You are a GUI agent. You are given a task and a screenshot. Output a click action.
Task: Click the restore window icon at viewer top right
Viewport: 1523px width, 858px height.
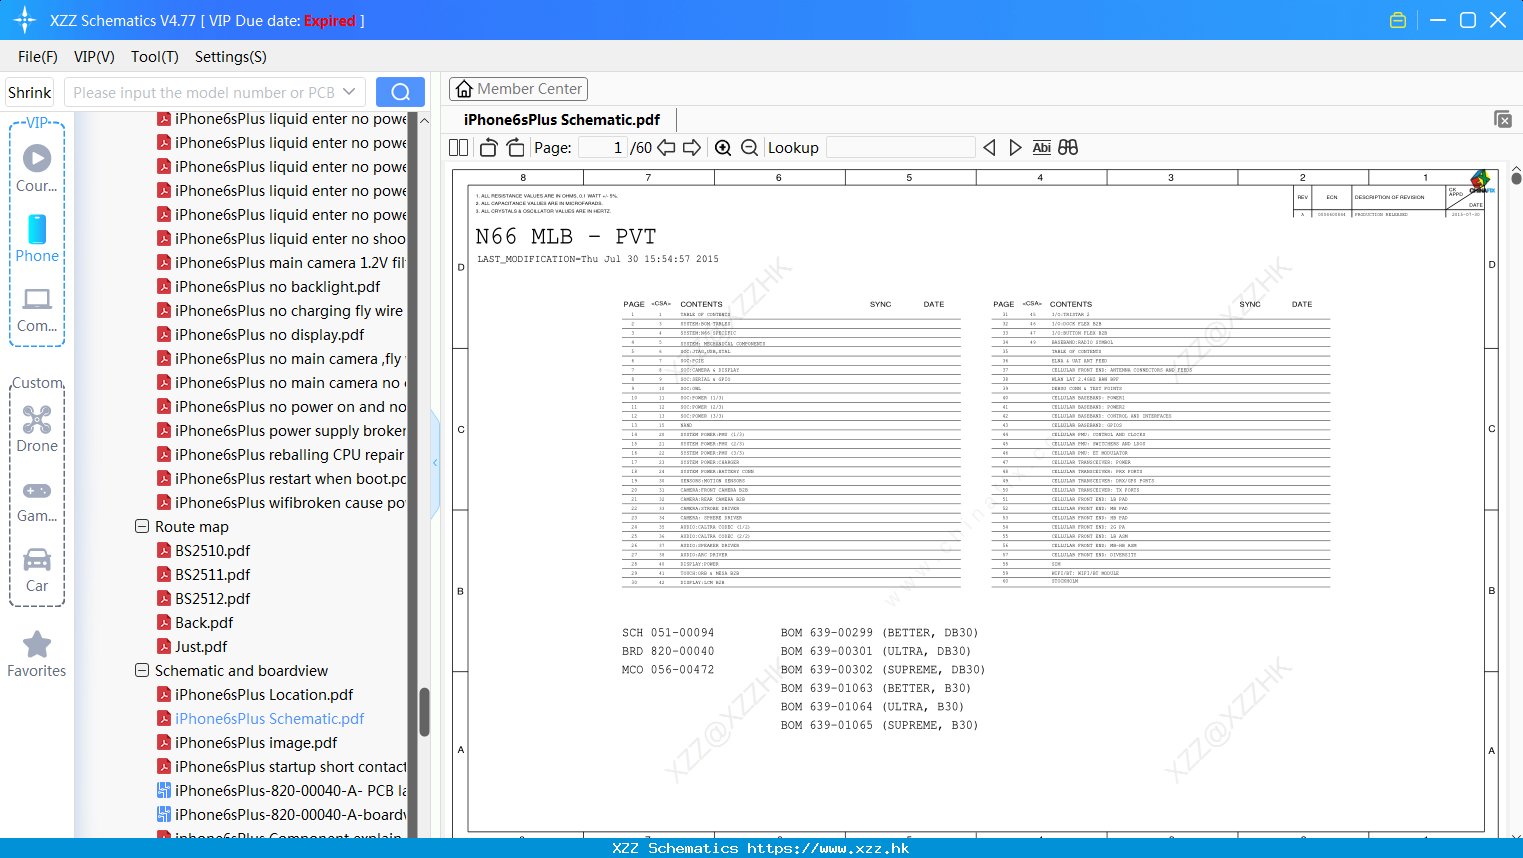pos(1503,119)
